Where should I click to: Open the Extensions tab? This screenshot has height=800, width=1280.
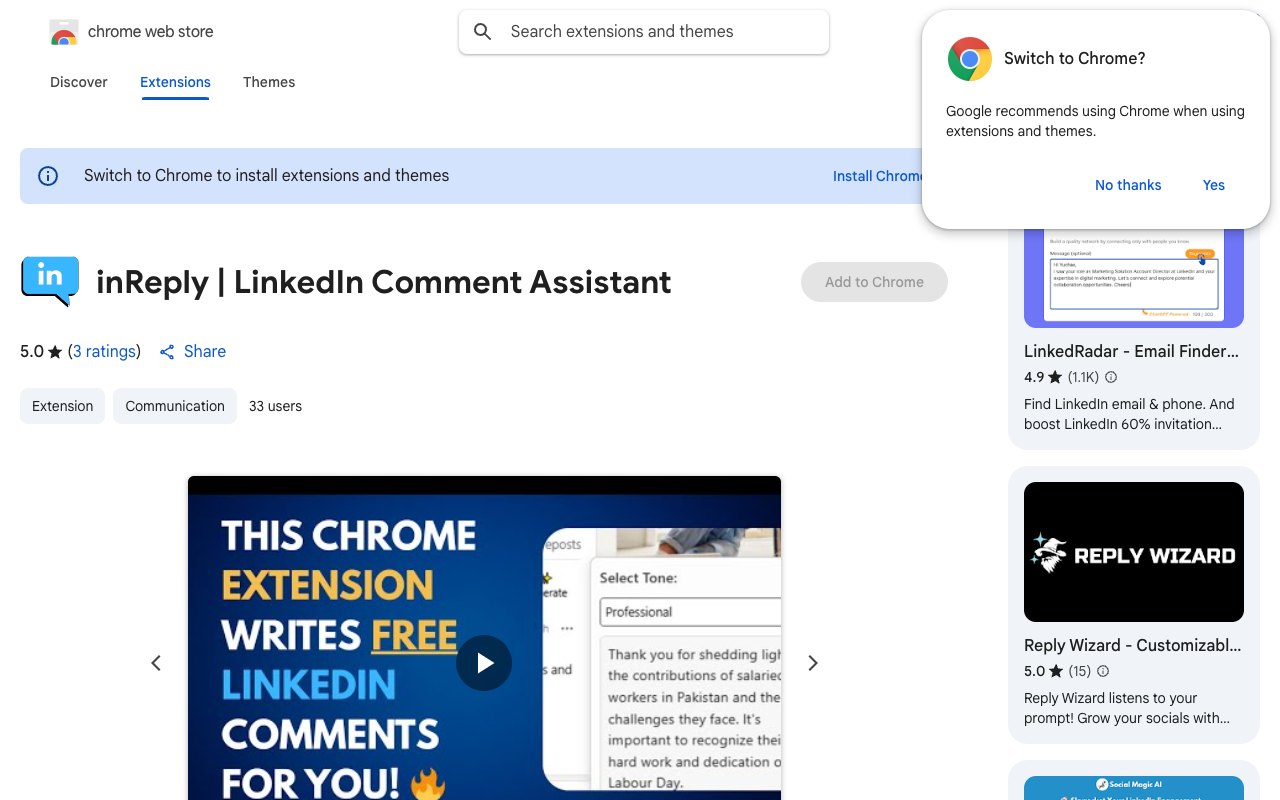(x=175, y=82)
